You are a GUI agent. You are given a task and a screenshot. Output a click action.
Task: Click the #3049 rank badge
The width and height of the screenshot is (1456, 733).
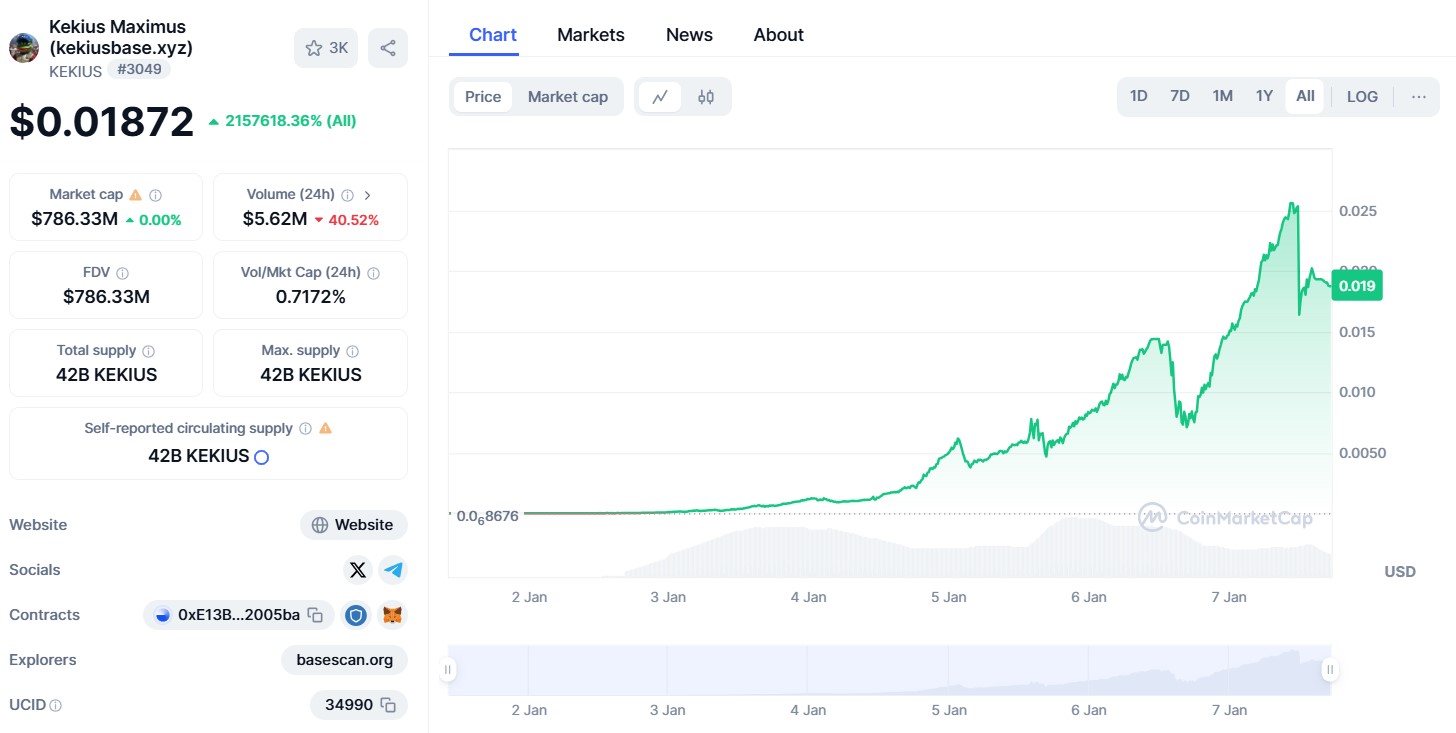click(x=139, y=70)
